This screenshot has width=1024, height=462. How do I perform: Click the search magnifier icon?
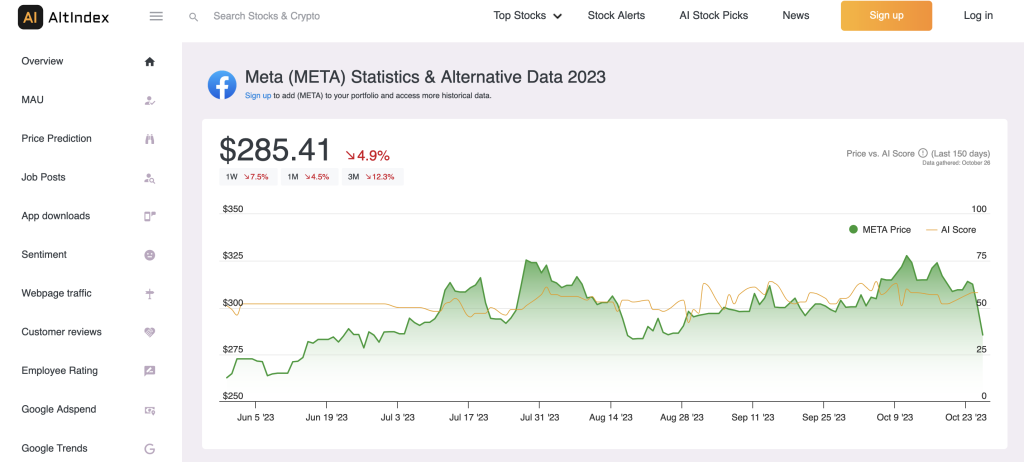(193, 17)
